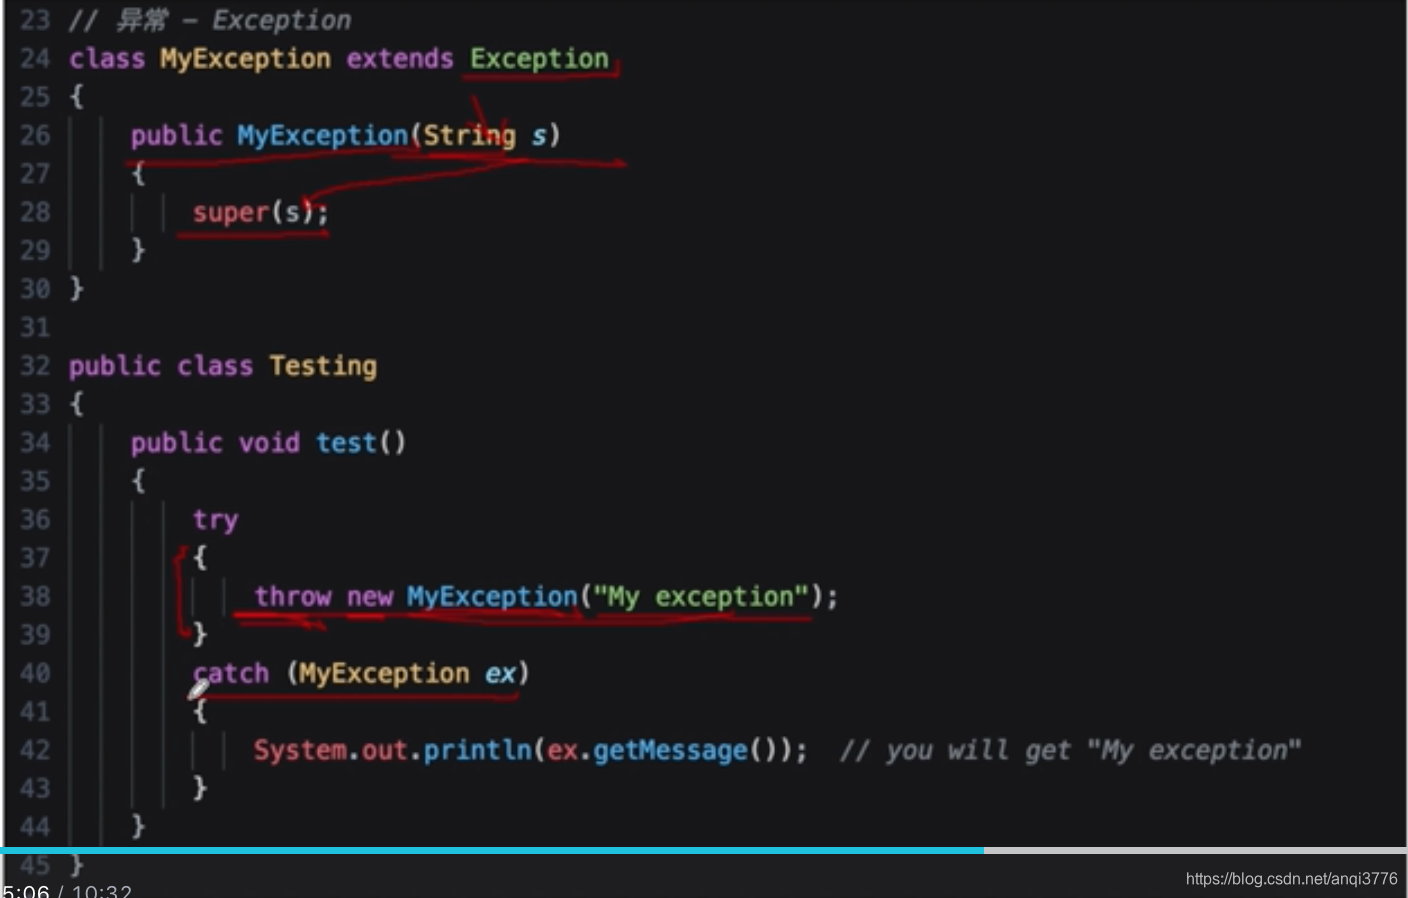Image resolution: width=1408 pixels, height=898 pixels.
Task: Select the test method name on line 34
Action: pyautogui.click(x=346, y=443)
